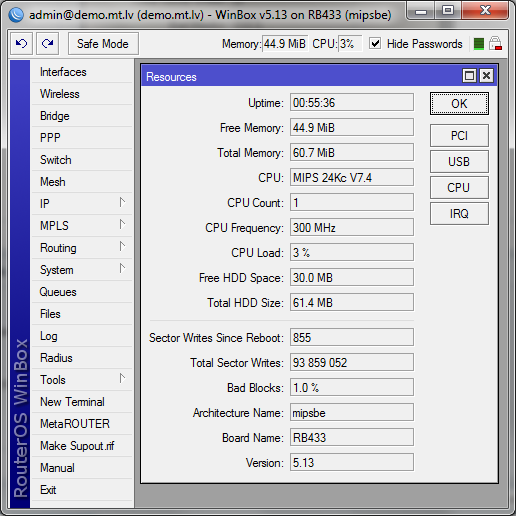Open the Wireless menu
Screen dimensions: 516x516
[82, 94]
